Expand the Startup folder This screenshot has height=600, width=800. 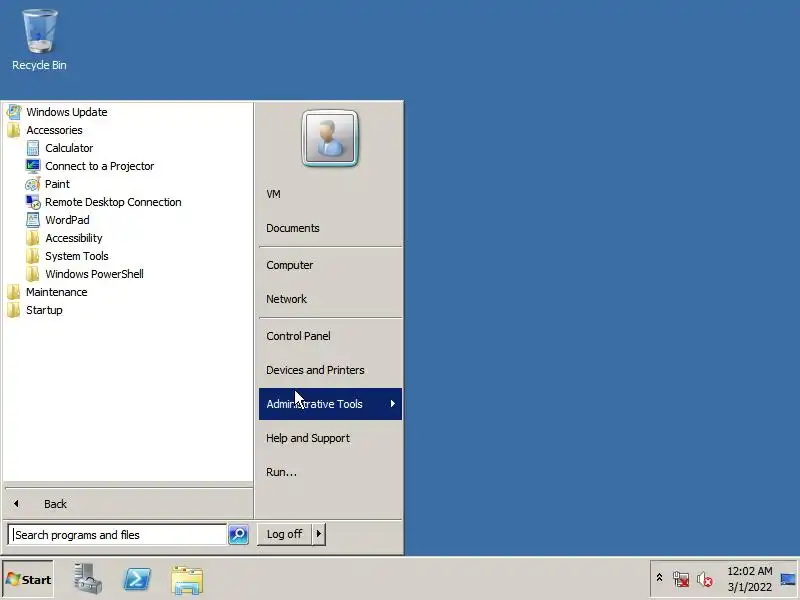coord(44,310)
